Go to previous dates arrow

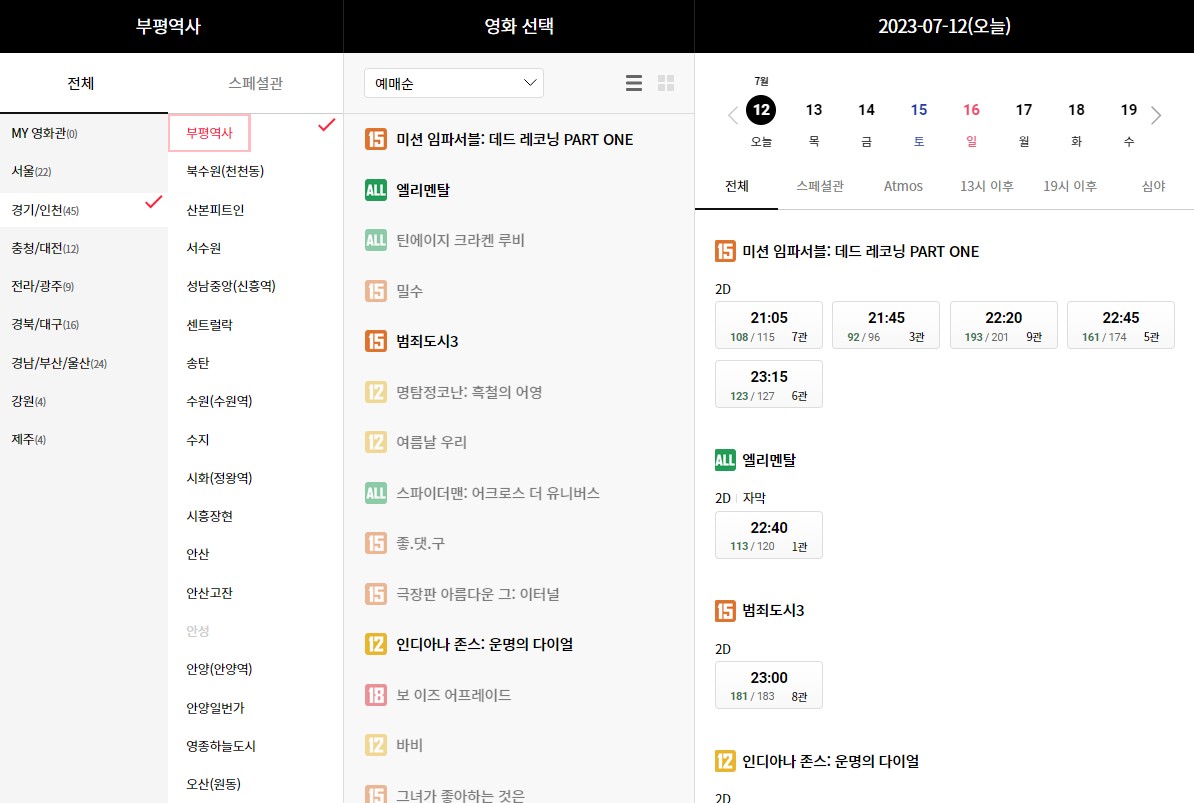733,116
